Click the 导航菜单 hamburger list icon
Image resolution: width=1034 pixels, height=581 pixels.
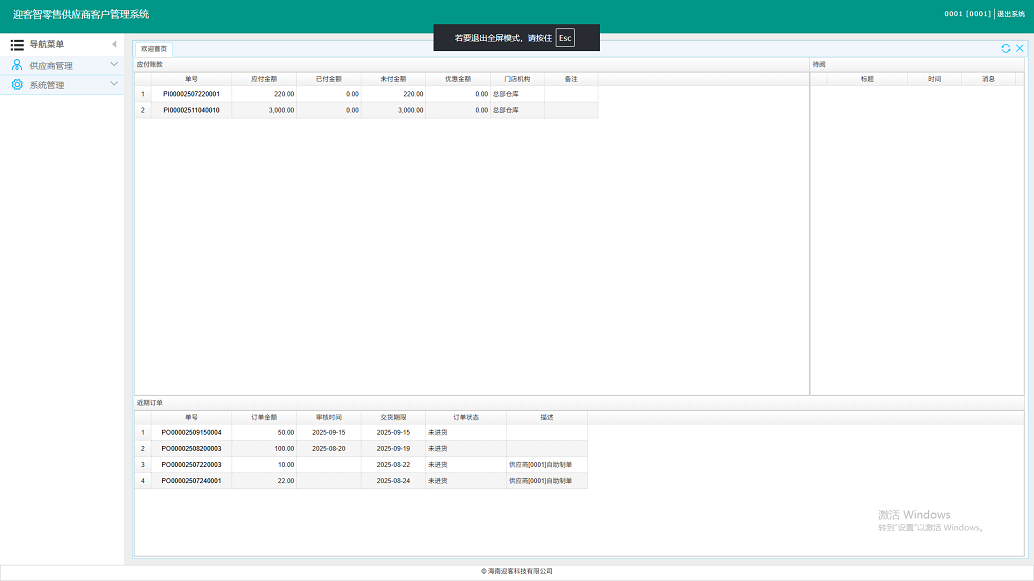click(17, 45)
